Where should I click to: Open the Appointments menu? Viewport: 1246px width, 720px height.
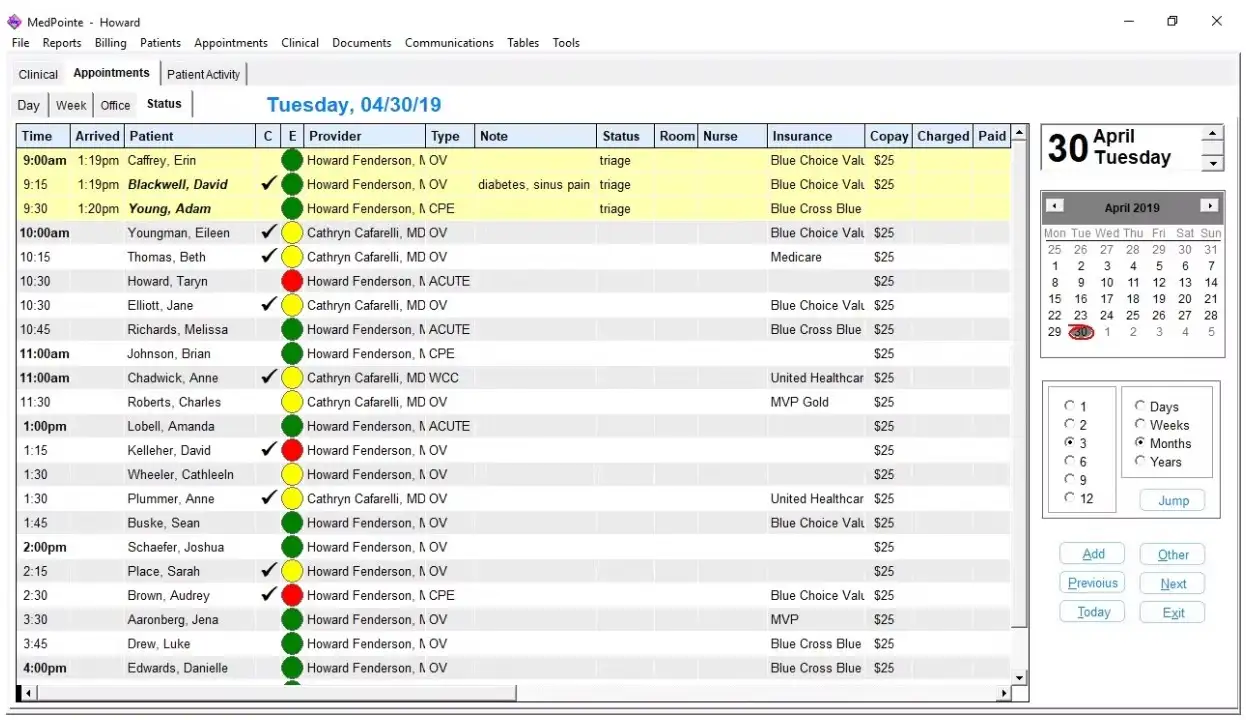click(230, 43)
